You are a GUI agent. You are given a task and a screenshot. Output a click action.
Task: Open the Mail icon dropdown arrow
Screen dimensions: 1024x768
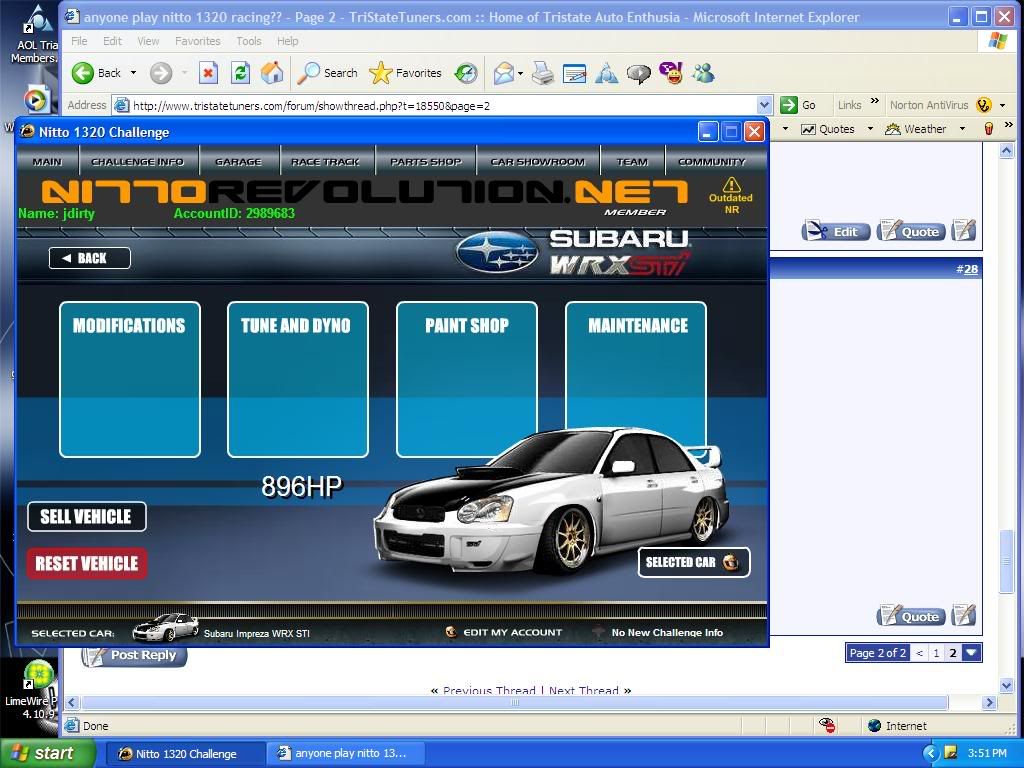coord(520,73)
